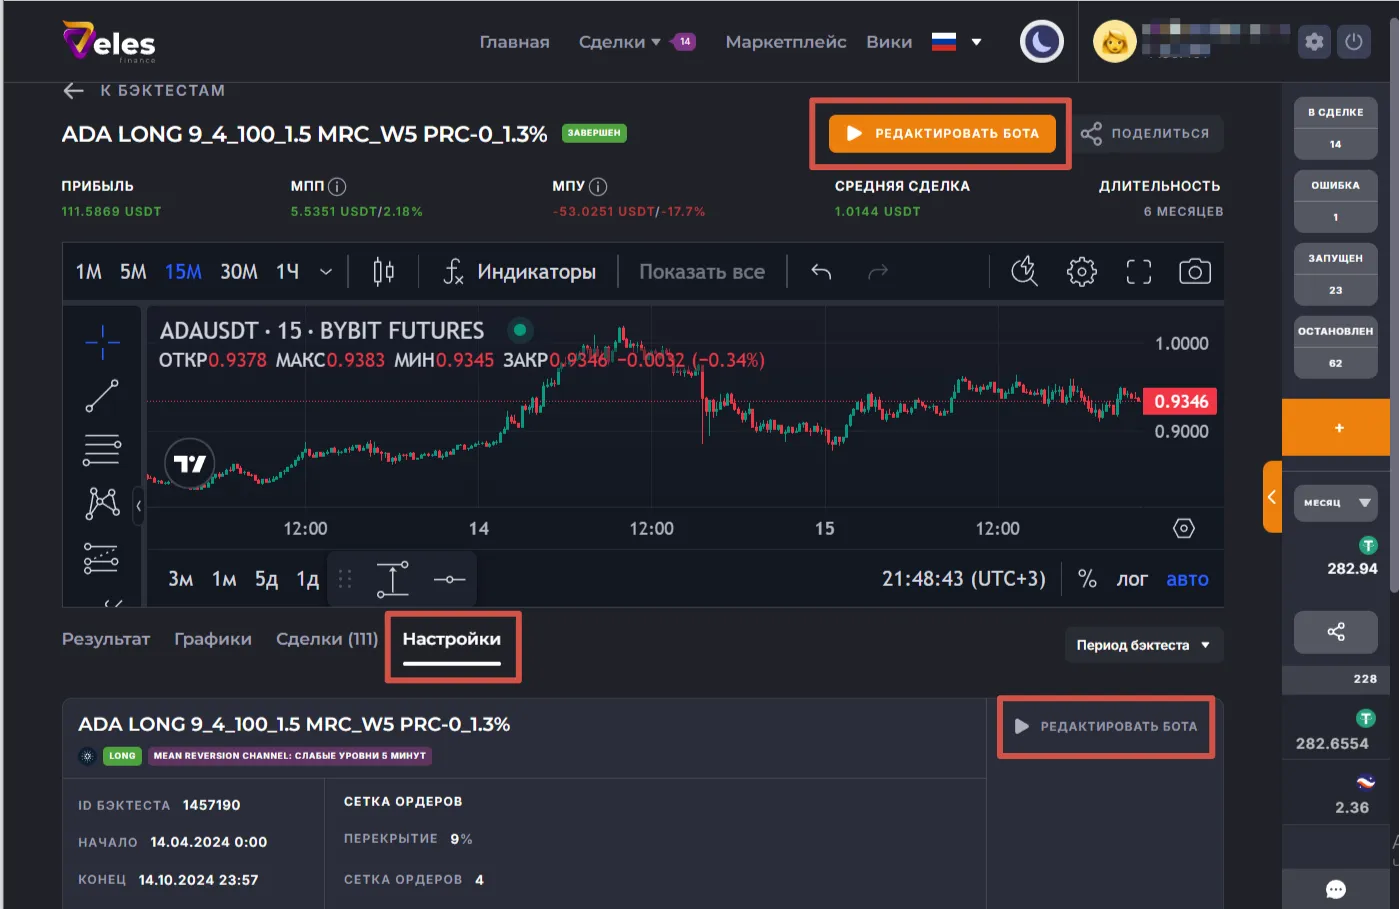Click orange "Редактировать бота" button
This screenshot has width=1399, height=909.
coord(941,133)
